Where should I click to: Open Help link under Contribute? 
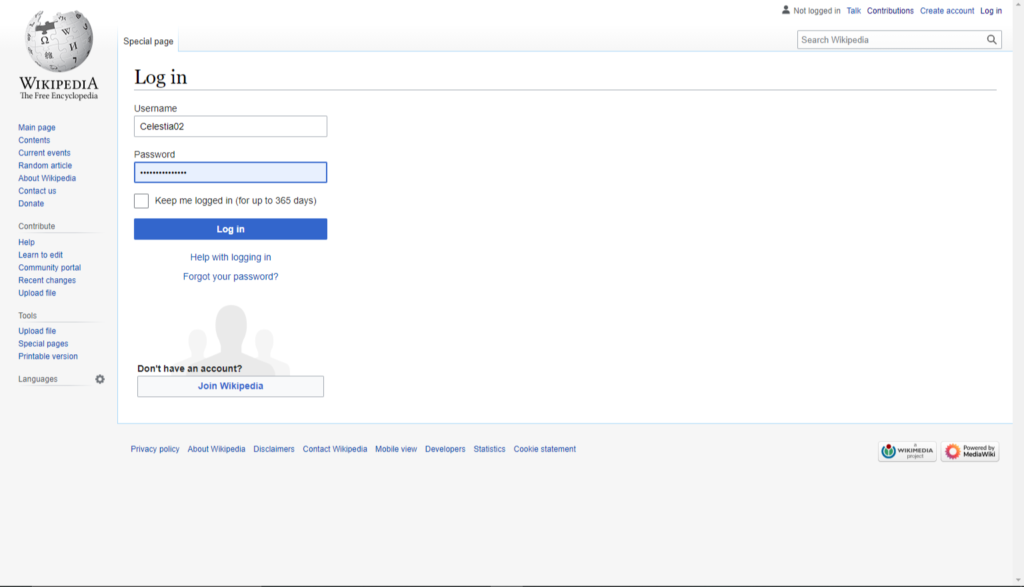[27, 242]
